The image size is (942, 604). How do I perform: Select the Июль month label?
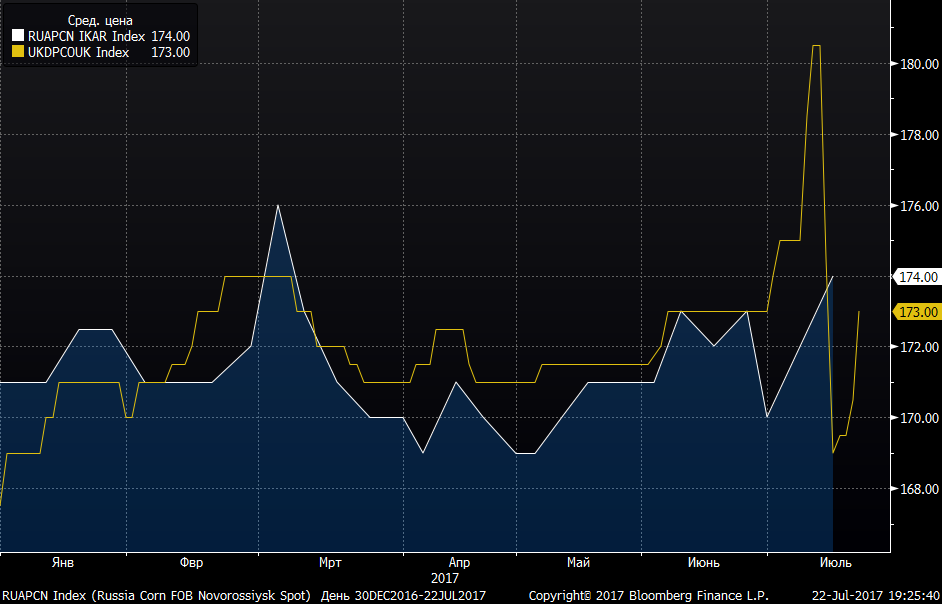pyautogui.click(x=836, y=563)
